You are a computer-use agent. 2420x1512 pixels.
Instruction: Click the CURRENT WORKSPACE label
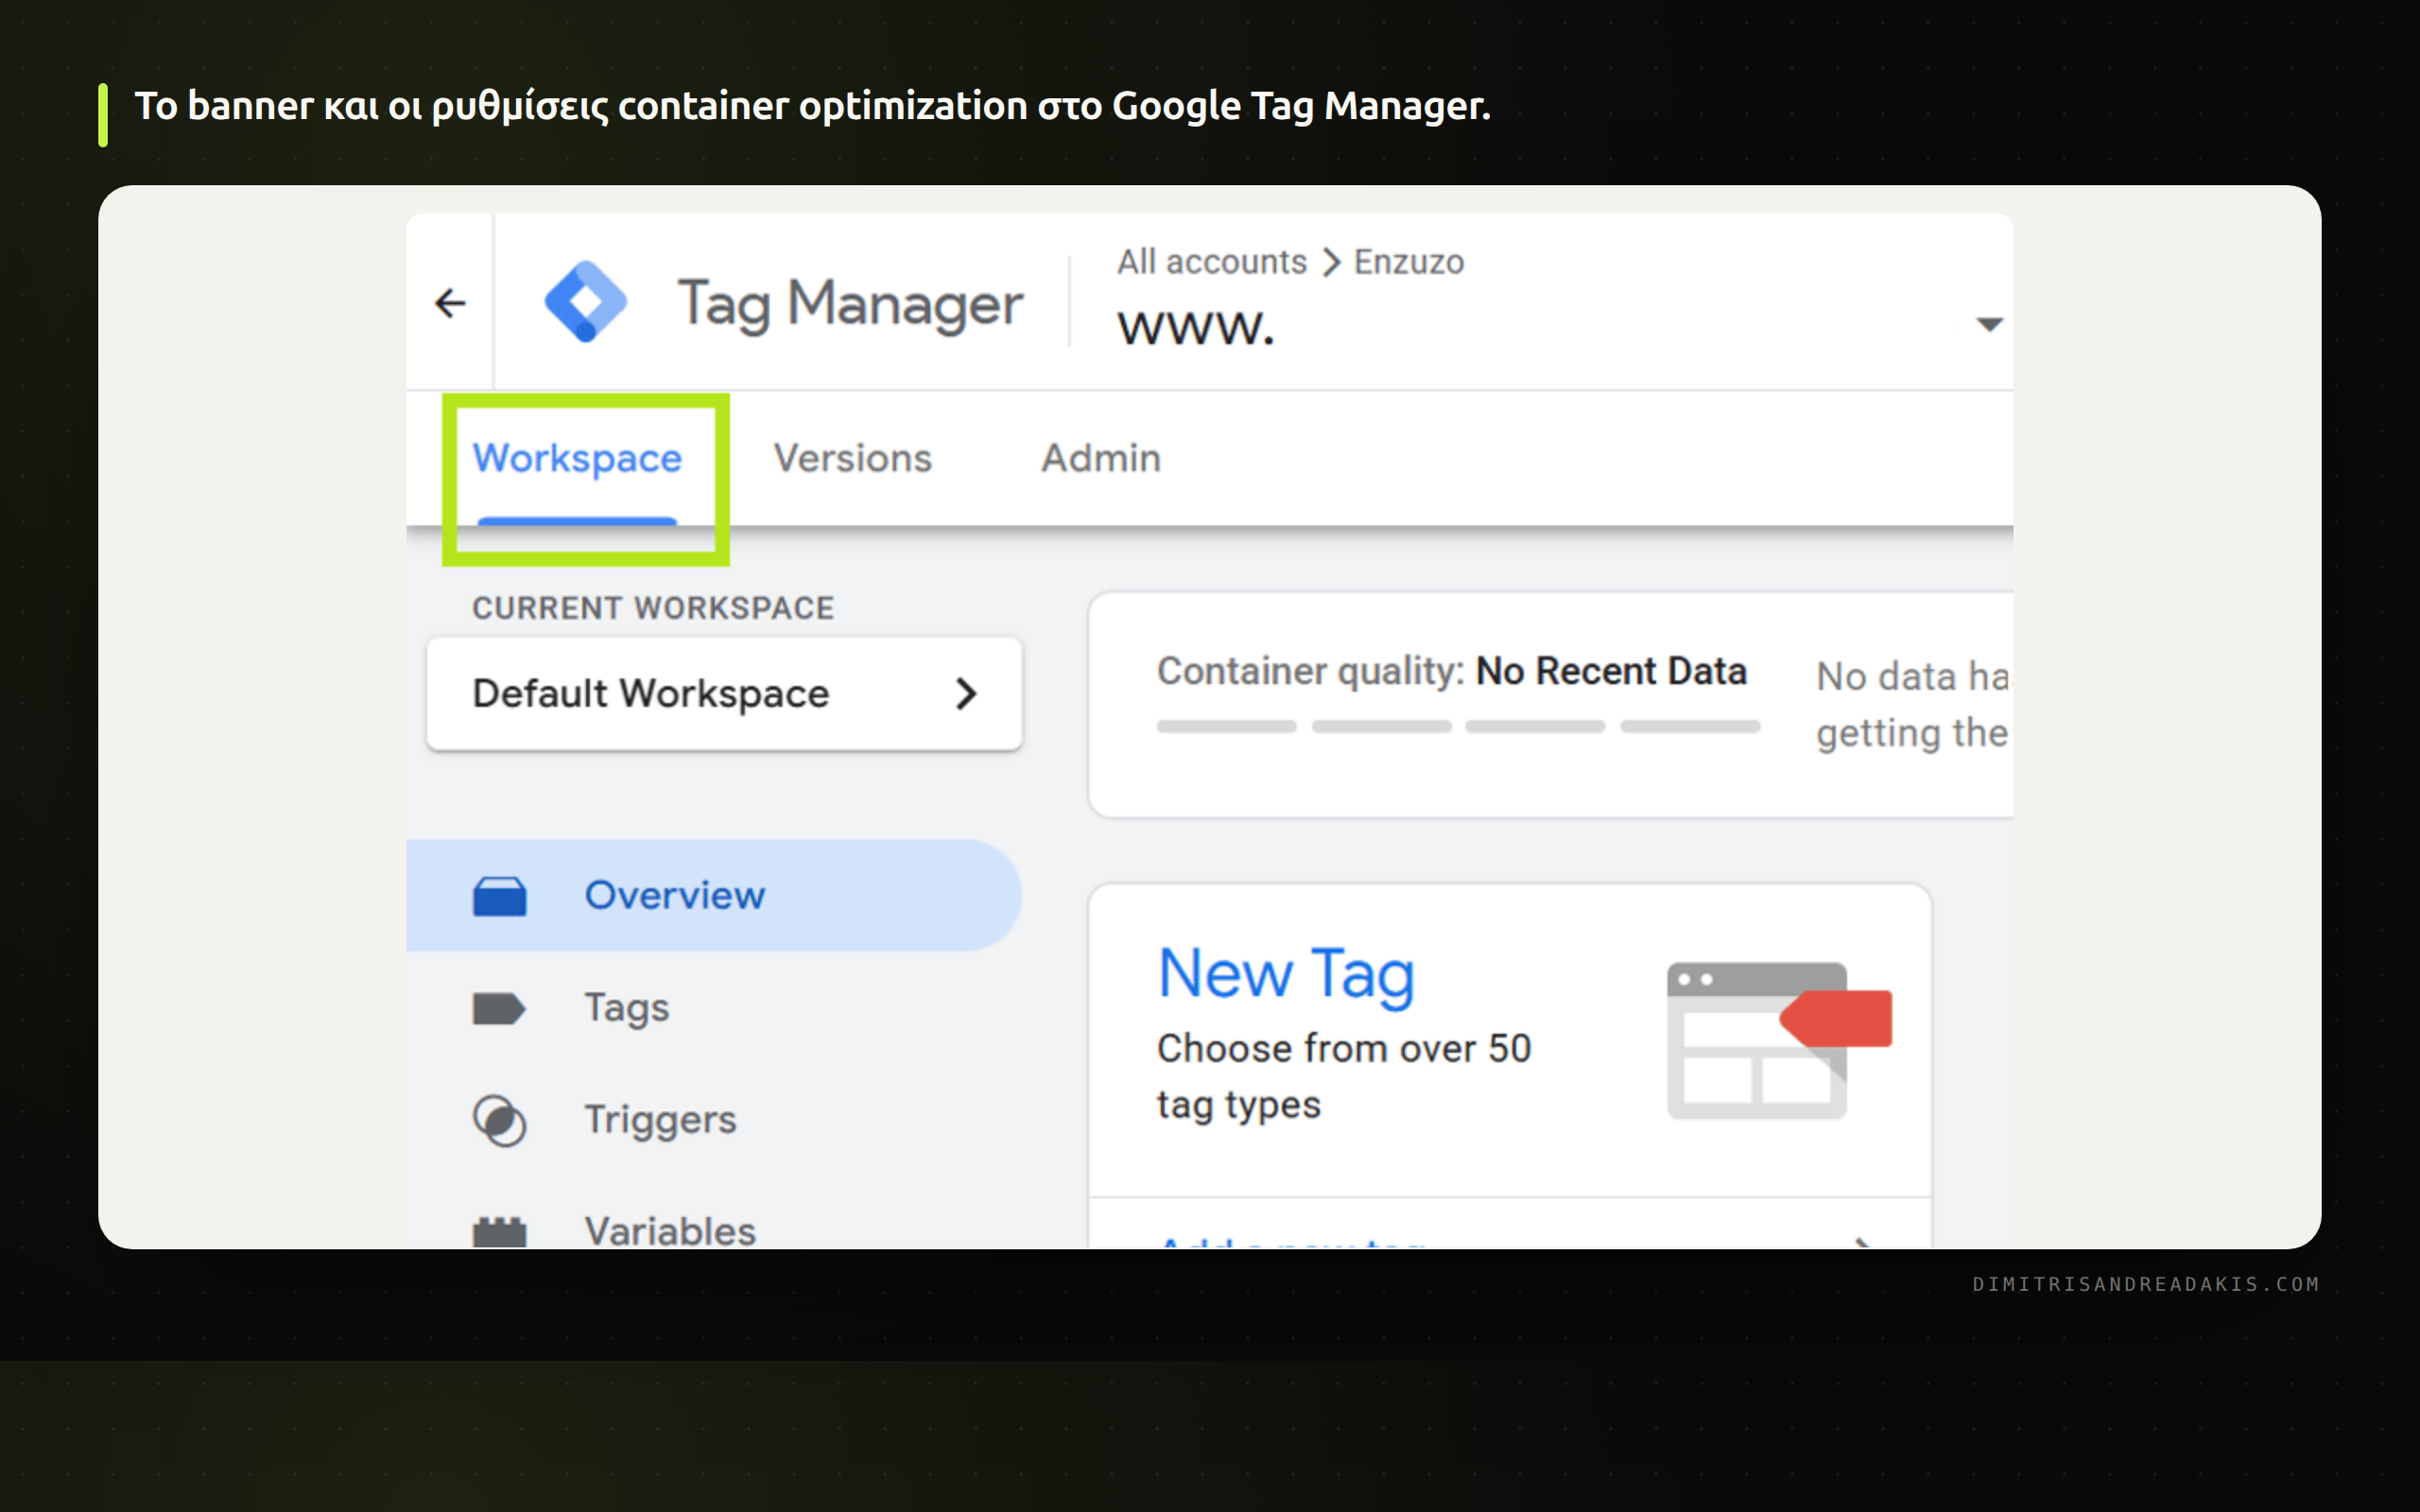(652, 608)
